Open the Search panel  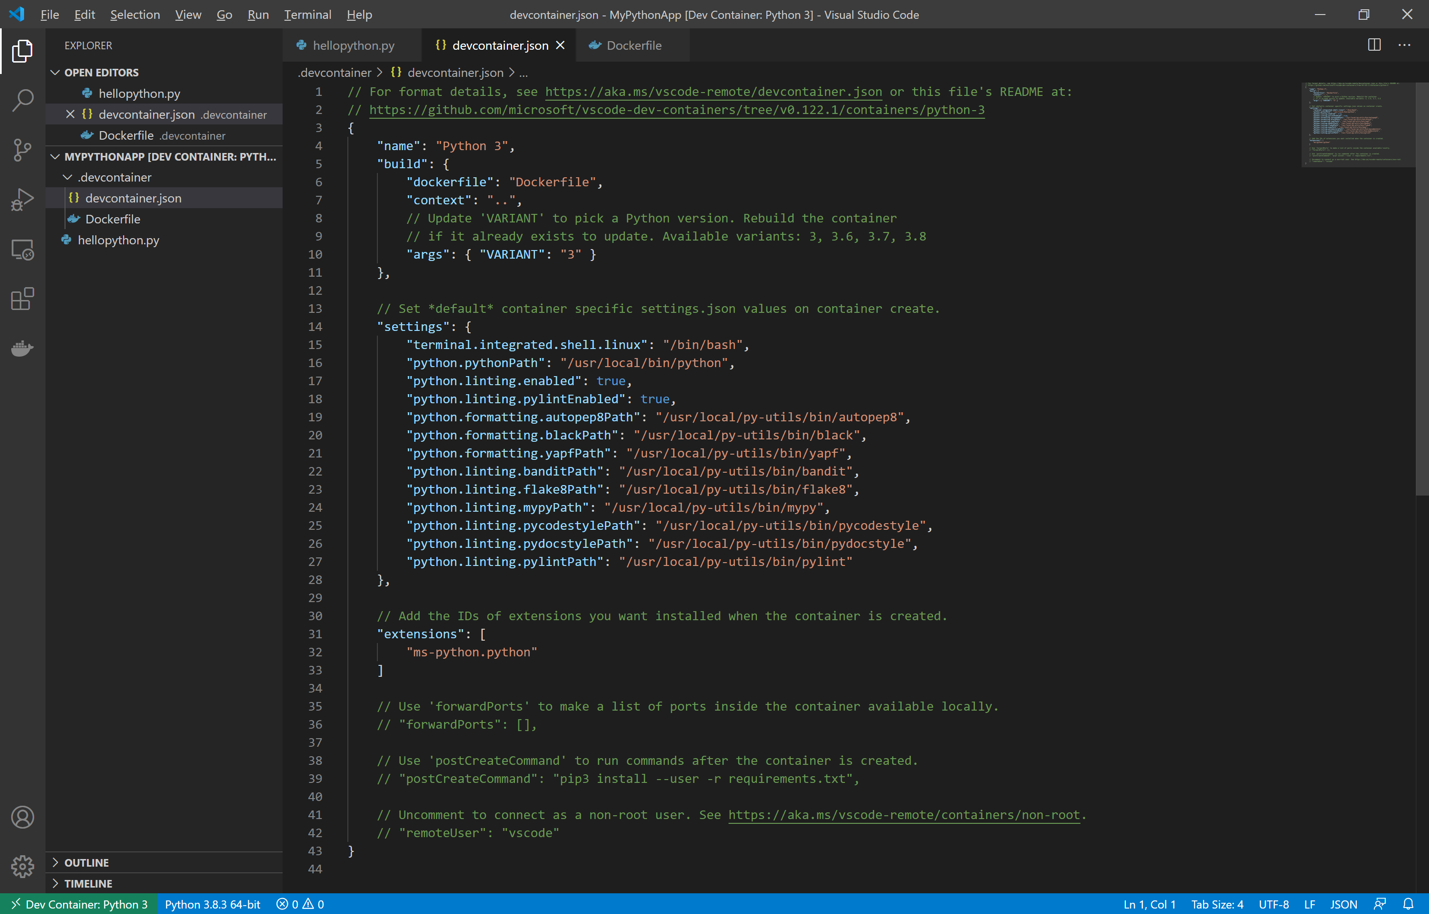point(22,100)
